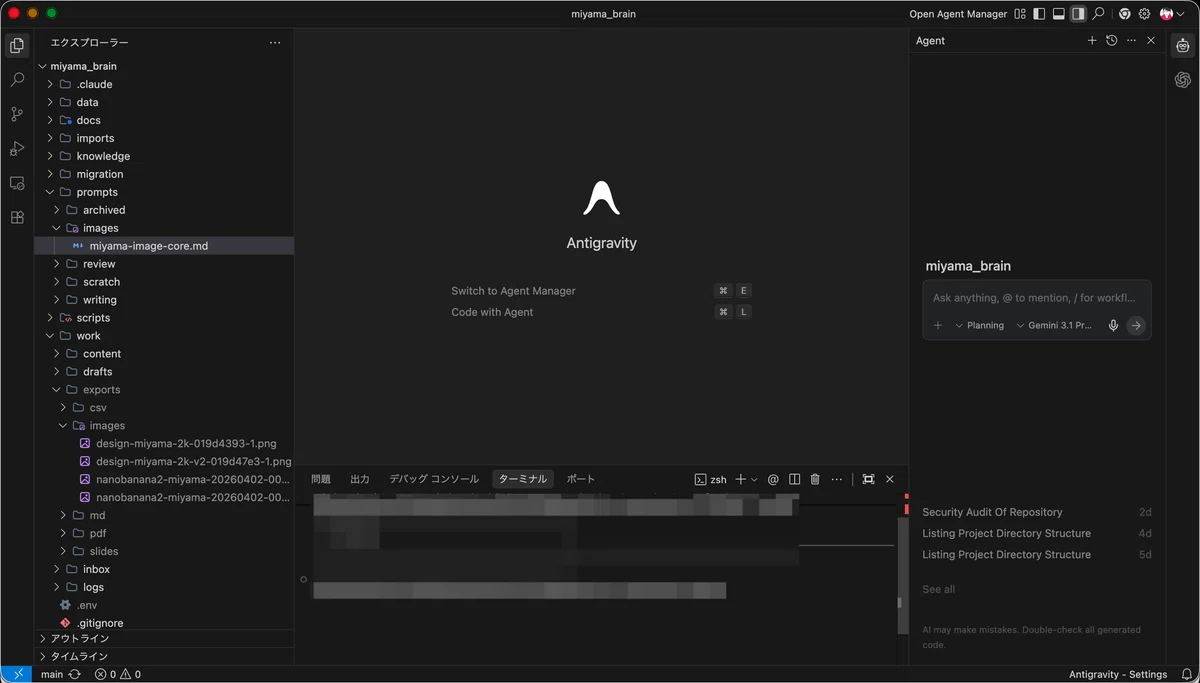The height and width of the screenshot is (683, 1200).
Task: Synchronize changes with the status bar sync icon
Action: (75, 675)
